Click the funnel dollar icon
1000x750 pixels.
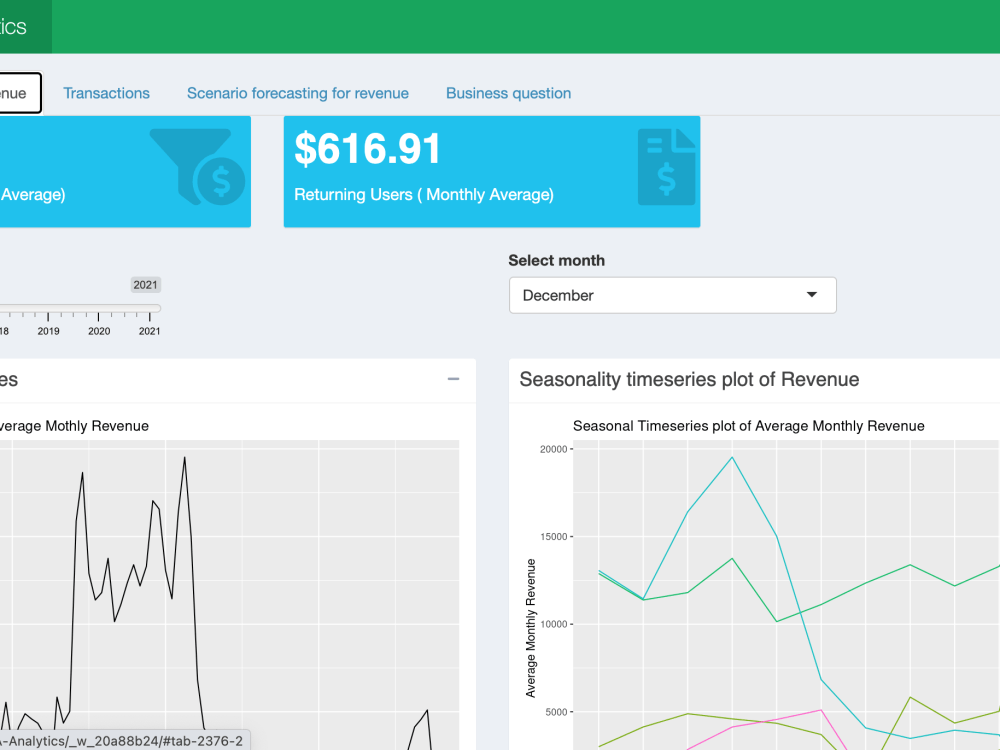tap(198, 166)
